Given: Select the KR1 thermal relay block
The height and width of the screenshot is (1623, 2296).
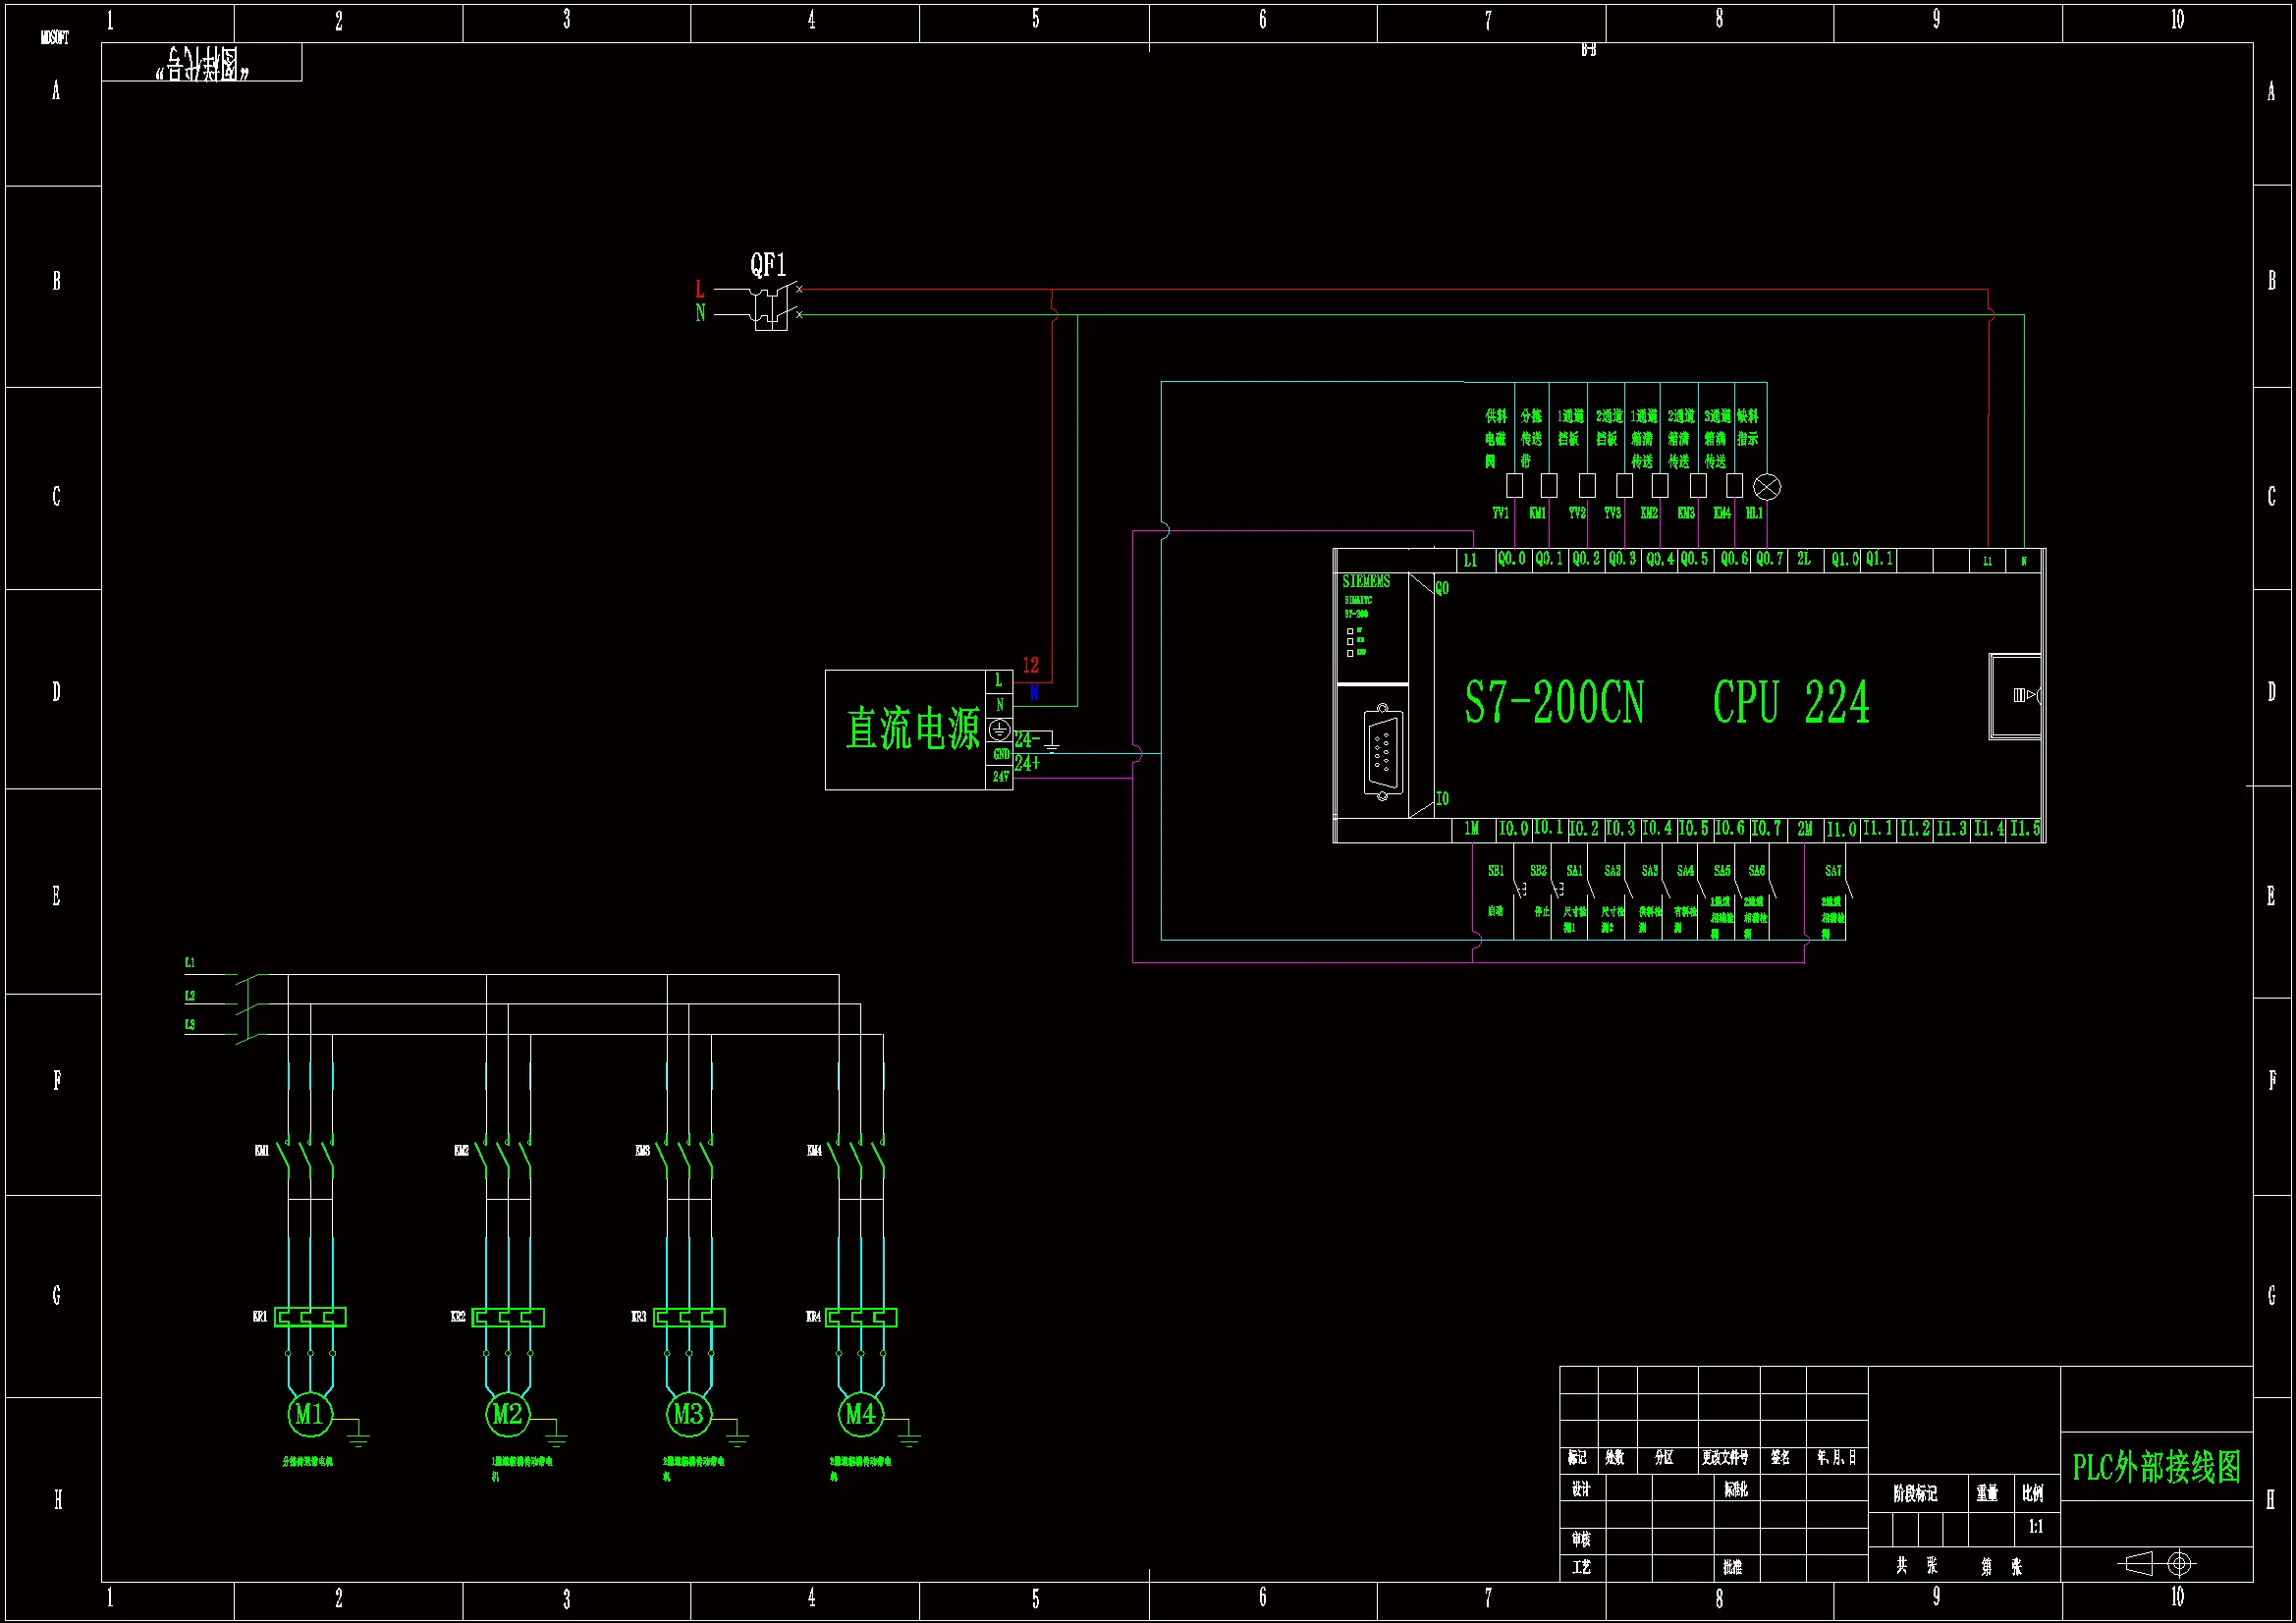Looking at the screenshot, I should tap(310, 1317).
